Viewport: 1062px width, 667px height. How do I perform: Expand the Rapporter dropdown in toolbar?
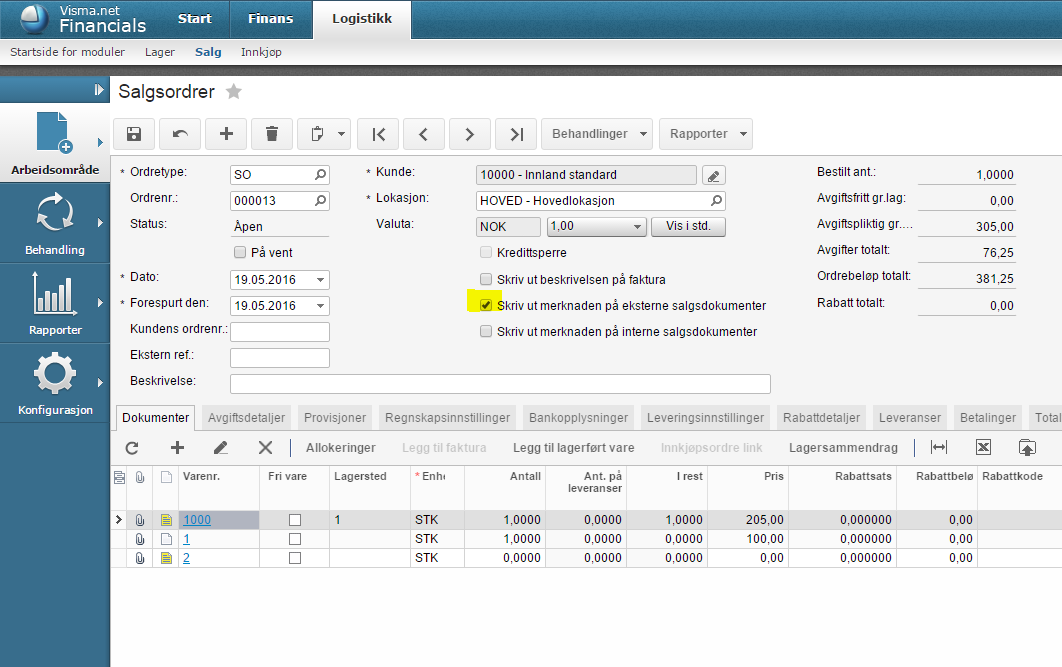705,134
